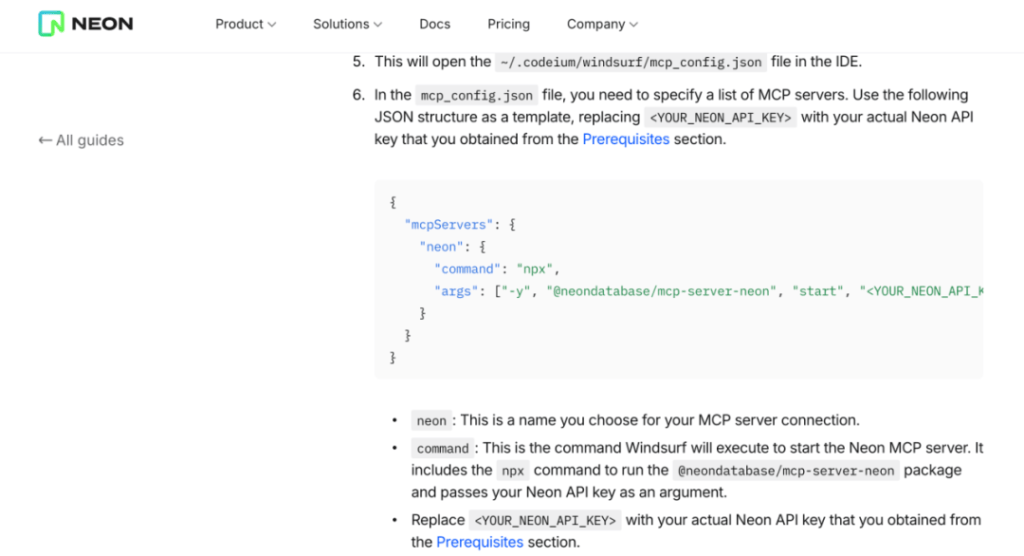Open the Company menu

596,24
